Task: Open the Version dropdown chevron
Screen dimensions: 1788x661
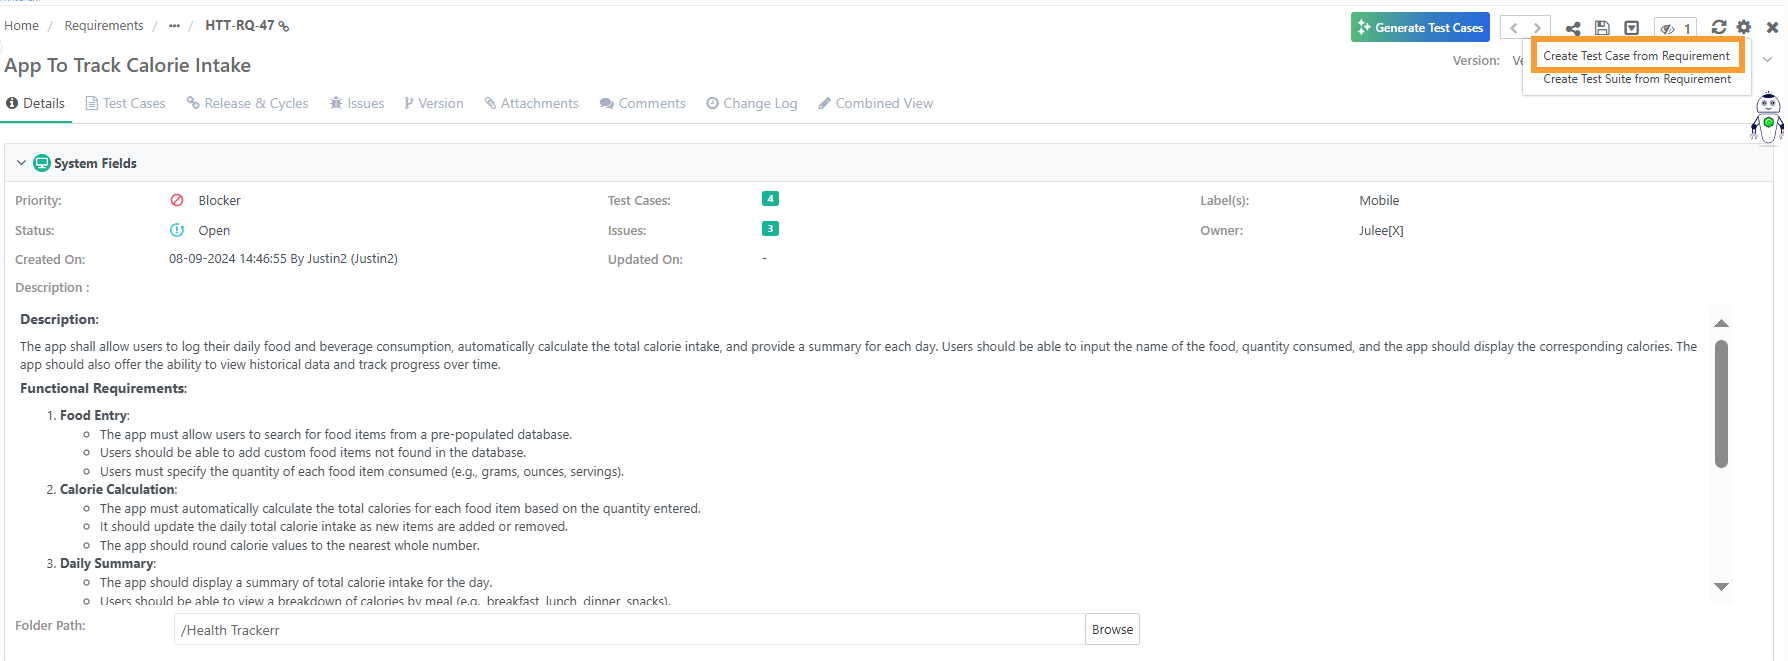Action: click(x=1767, y=60)
